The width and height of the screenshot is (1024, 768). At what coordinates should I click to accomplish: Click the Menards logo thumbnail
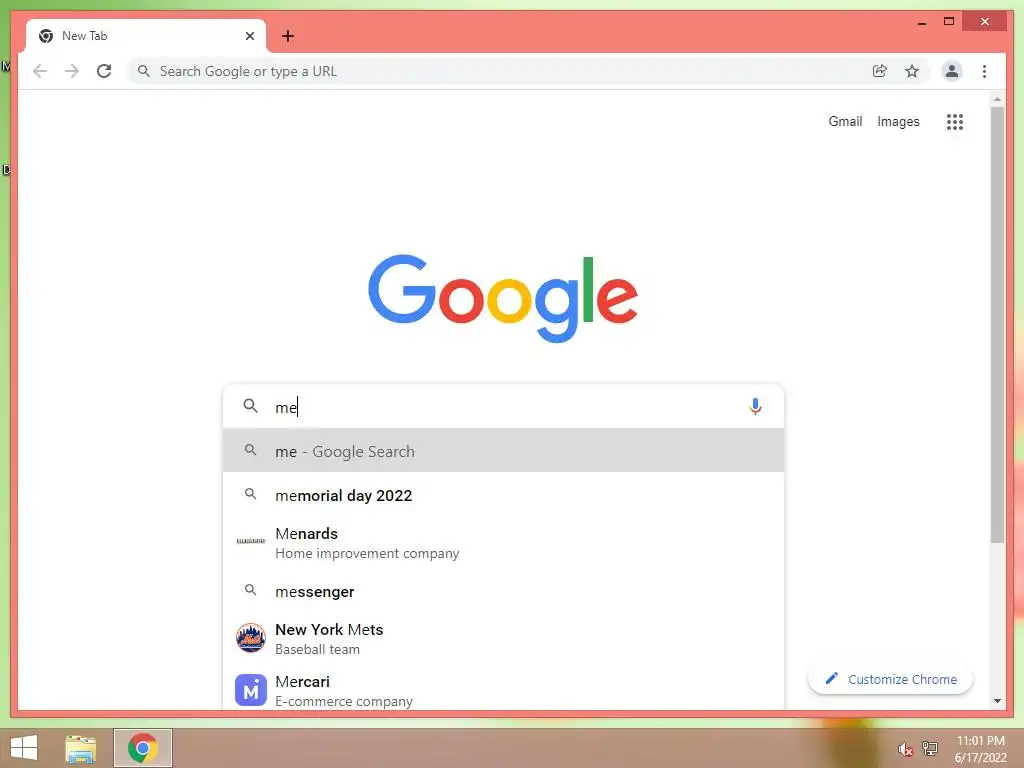tap(251, 541)
